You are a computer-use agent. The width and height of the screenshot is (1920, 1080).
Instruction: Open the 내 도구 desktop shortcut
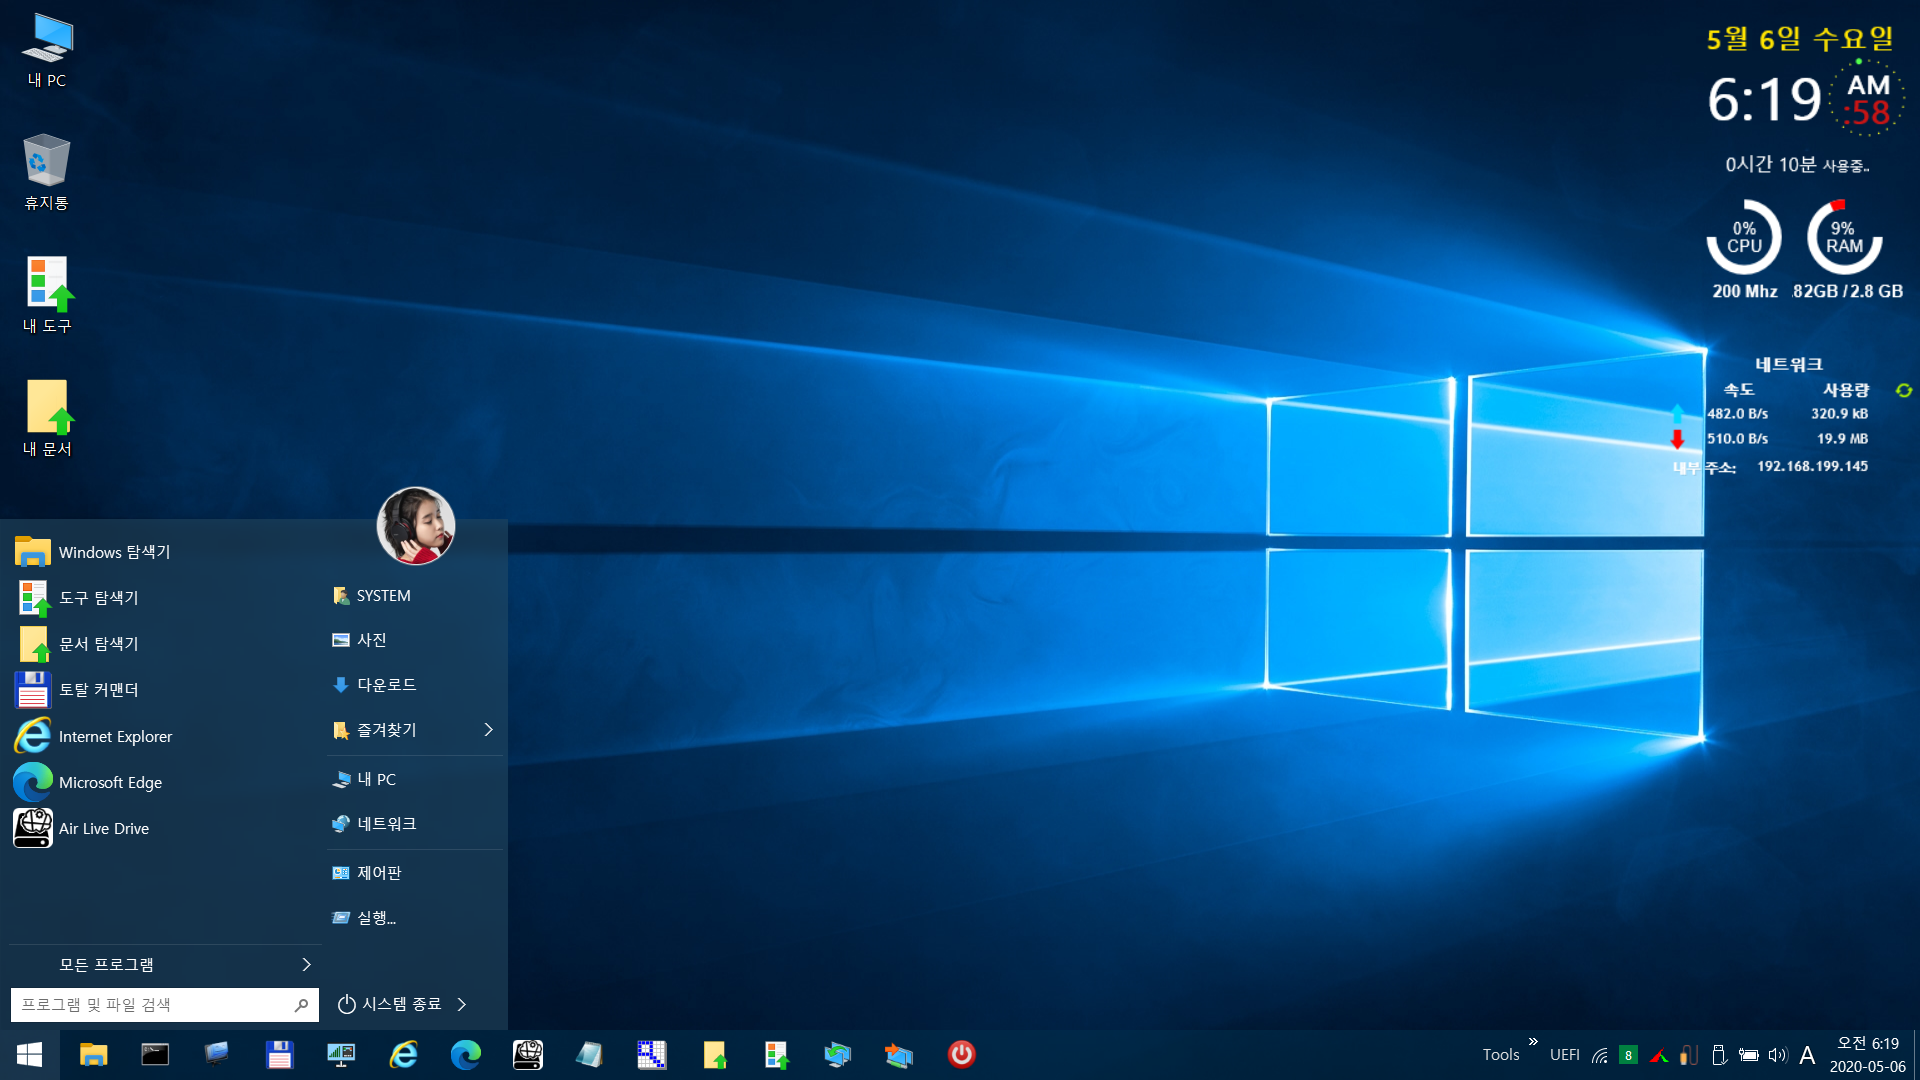click(47, 295)
